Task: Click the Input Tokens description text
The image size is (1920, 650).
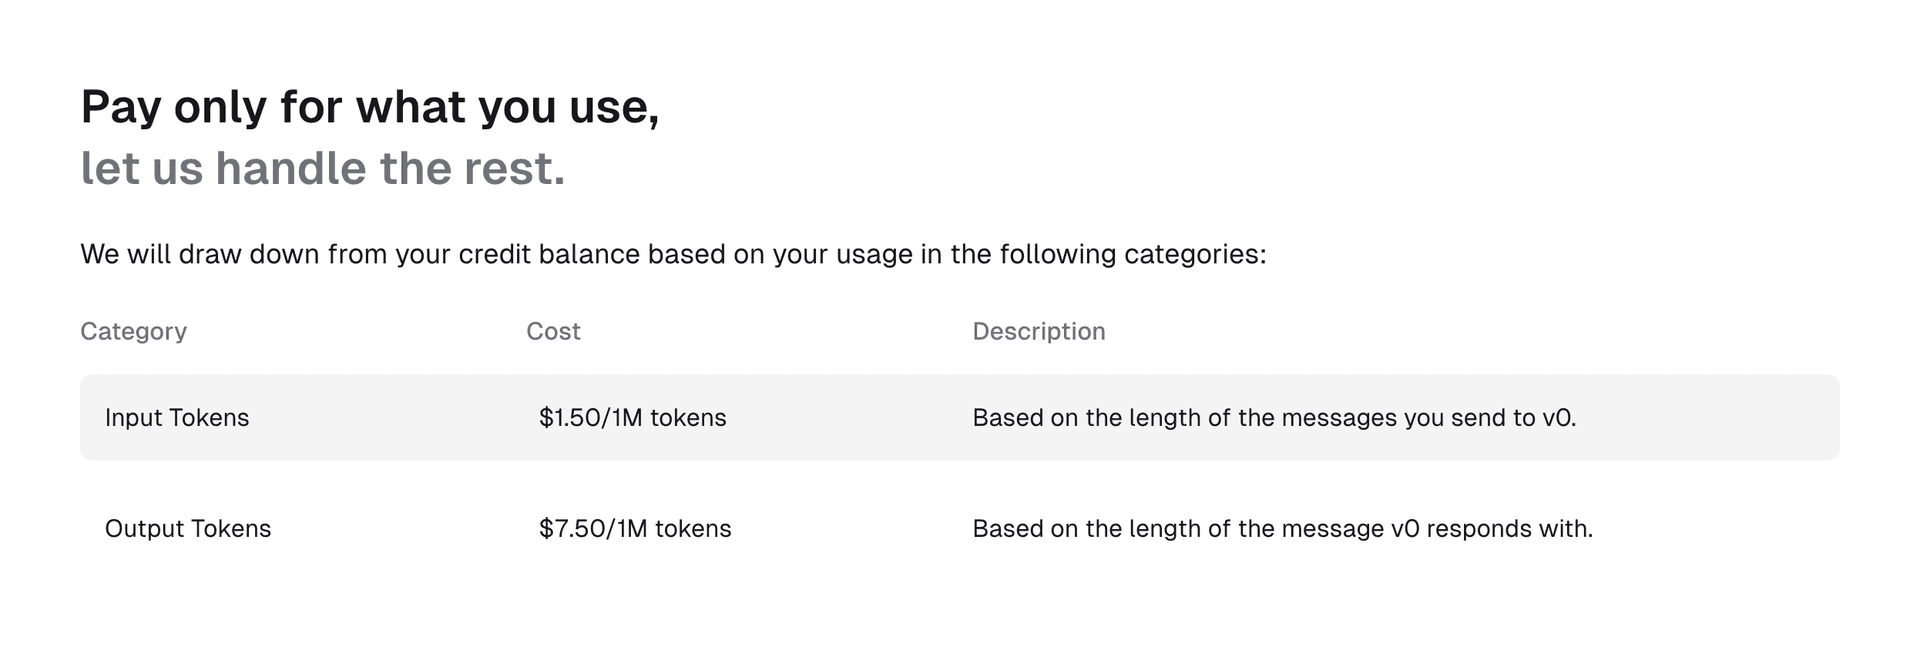Action: (x=1273, y=418)
